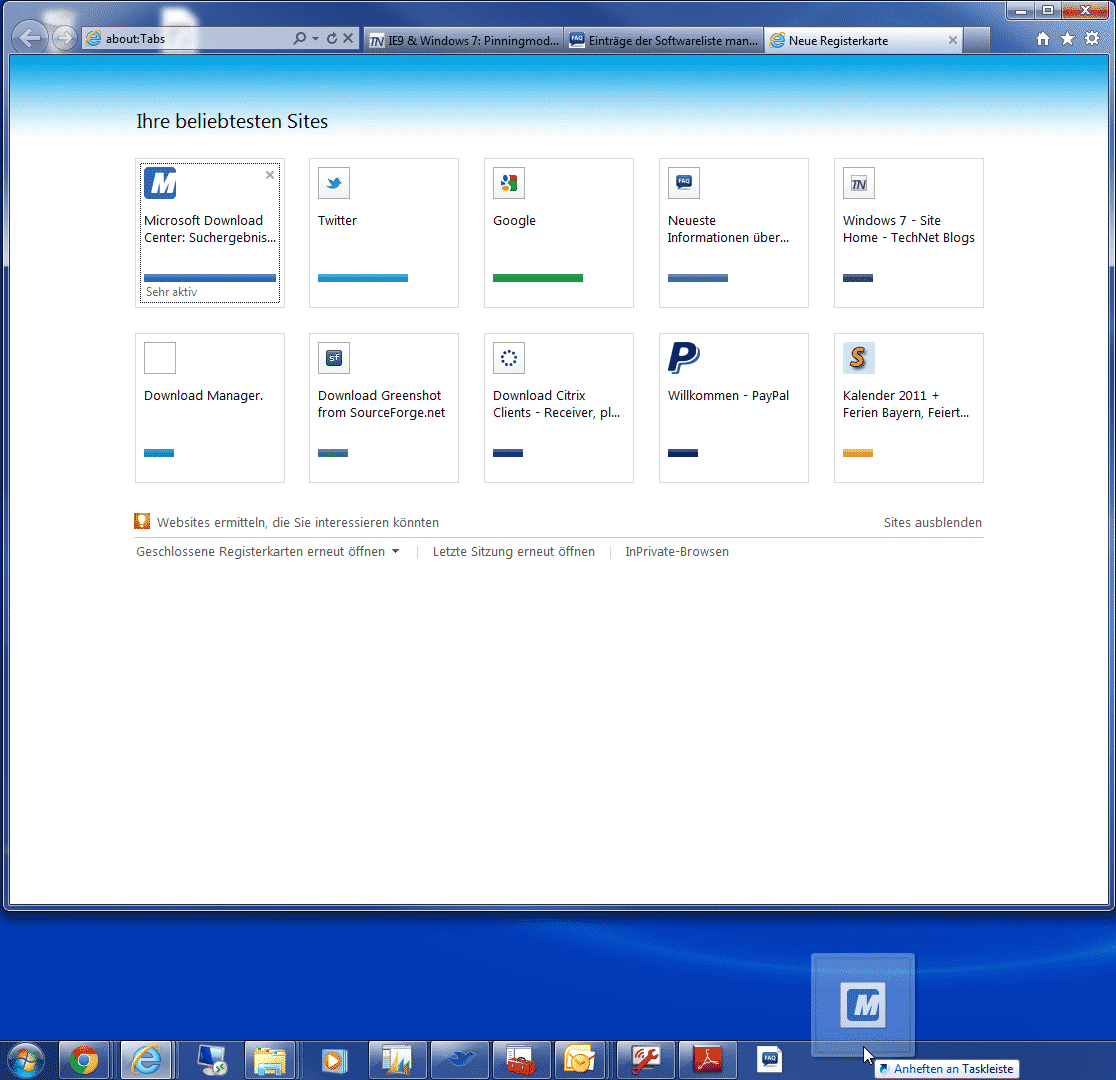Open the Windows Start orb
The width and height of the screenshot is (1116, 1080).
26,1061
